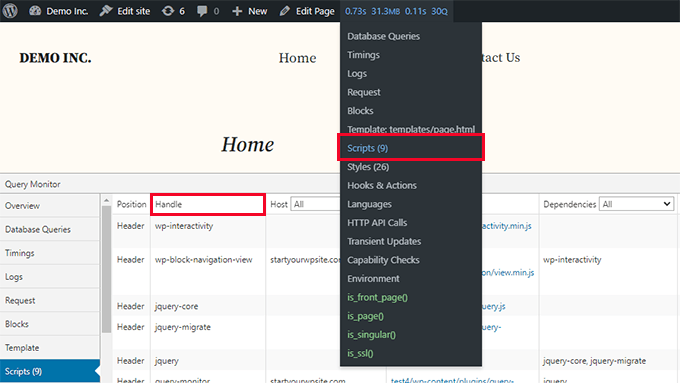Select Database Queries in the dropdown menu
The image size is (680, 383).
(383, 36)
